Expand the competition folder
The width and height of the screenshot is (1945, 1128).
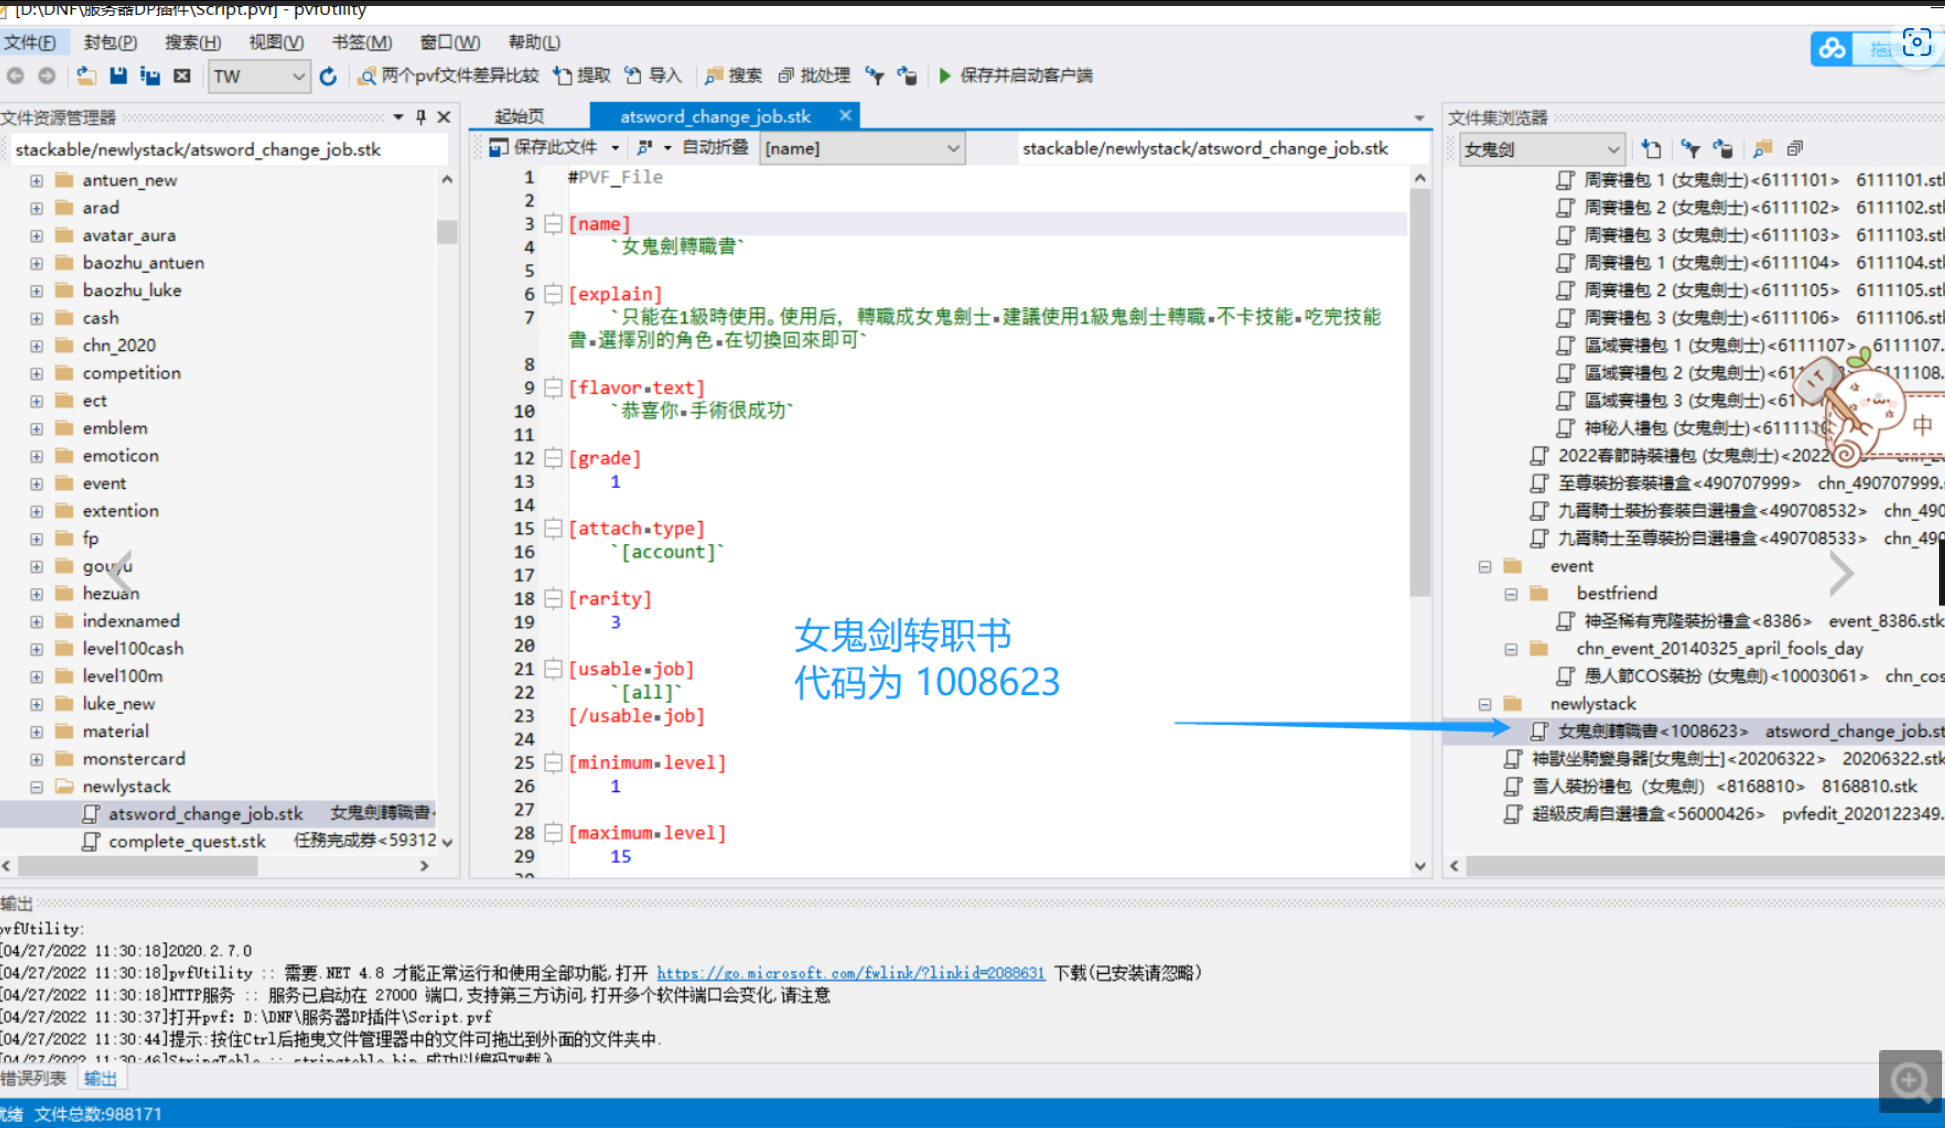point(36,374)
